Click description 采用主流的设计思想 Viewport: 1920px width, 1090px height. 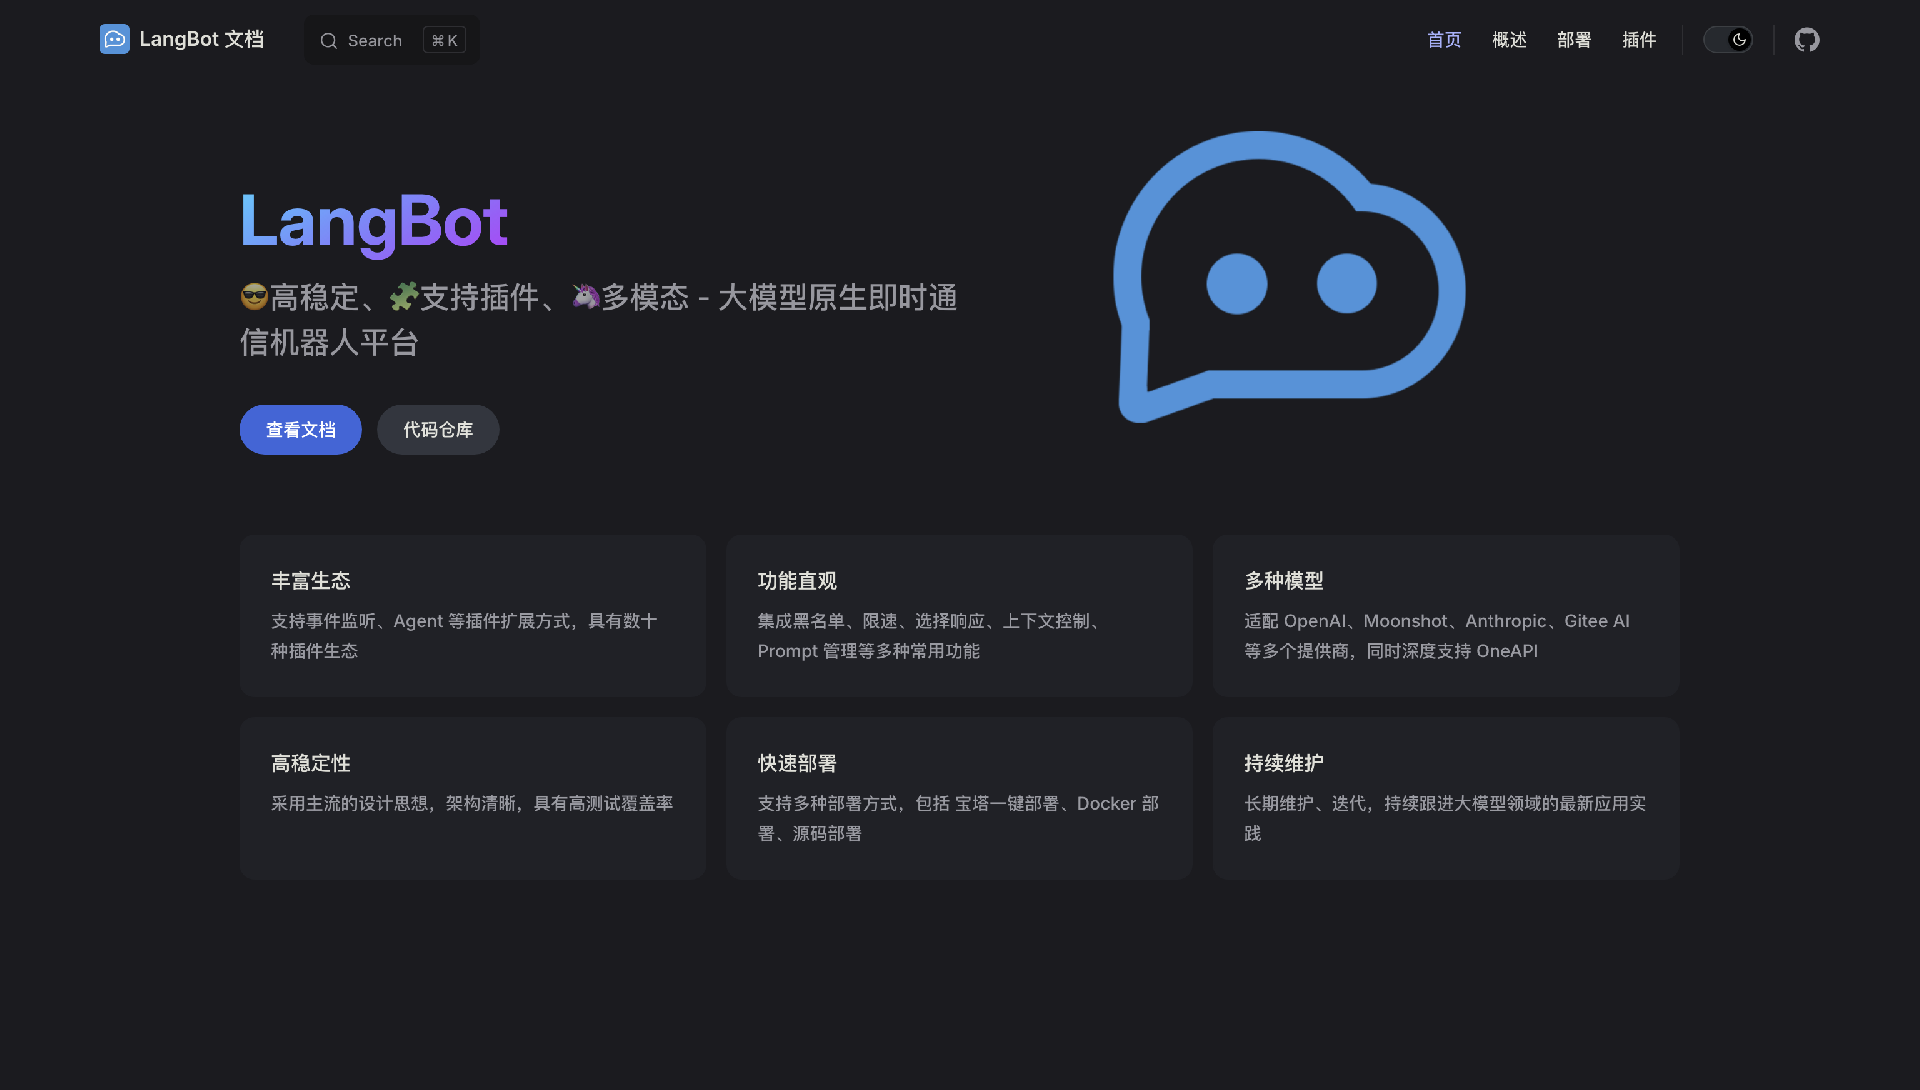pos(472,804)
